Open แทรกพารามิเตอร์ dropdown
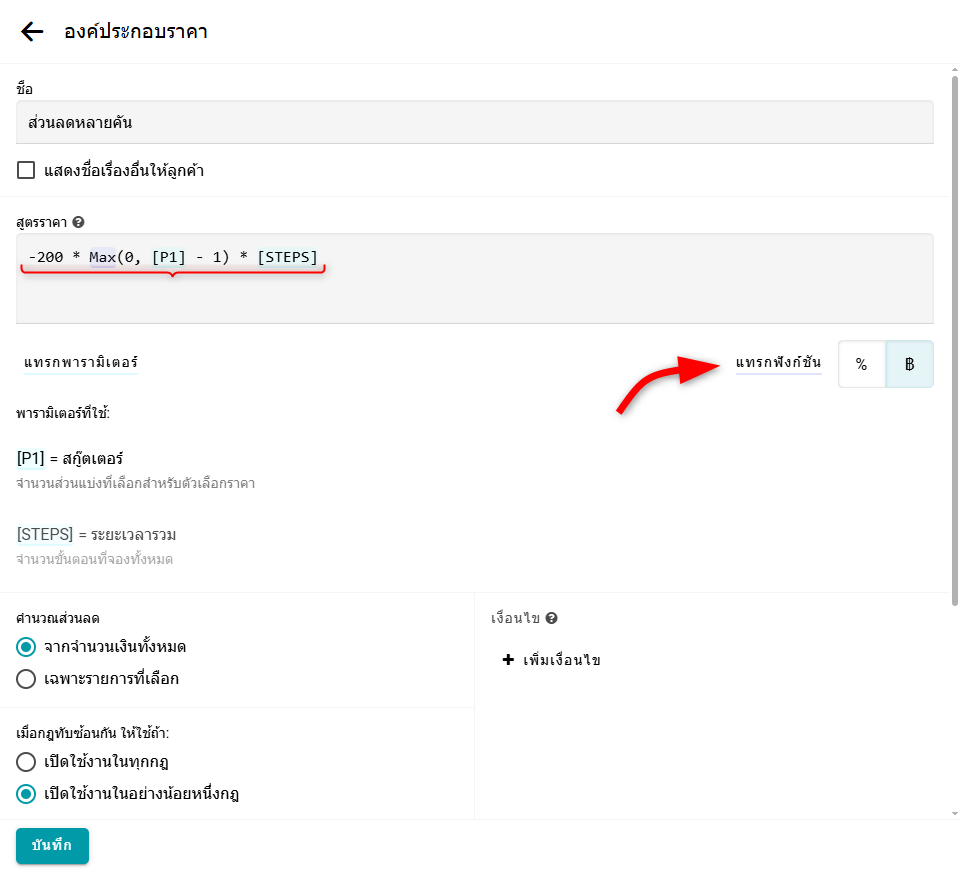The width and height of the screenshot is (959, 872). coord(80,362)
